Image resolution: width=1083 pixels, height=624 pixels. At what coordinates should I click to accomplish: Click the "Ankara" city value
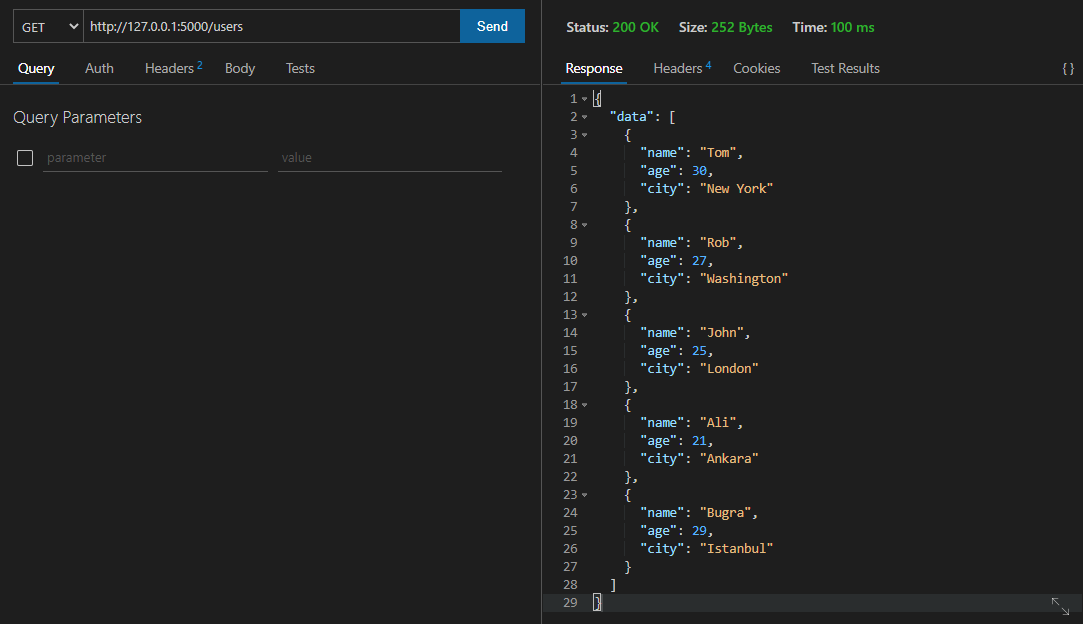(x=729, y=458)
